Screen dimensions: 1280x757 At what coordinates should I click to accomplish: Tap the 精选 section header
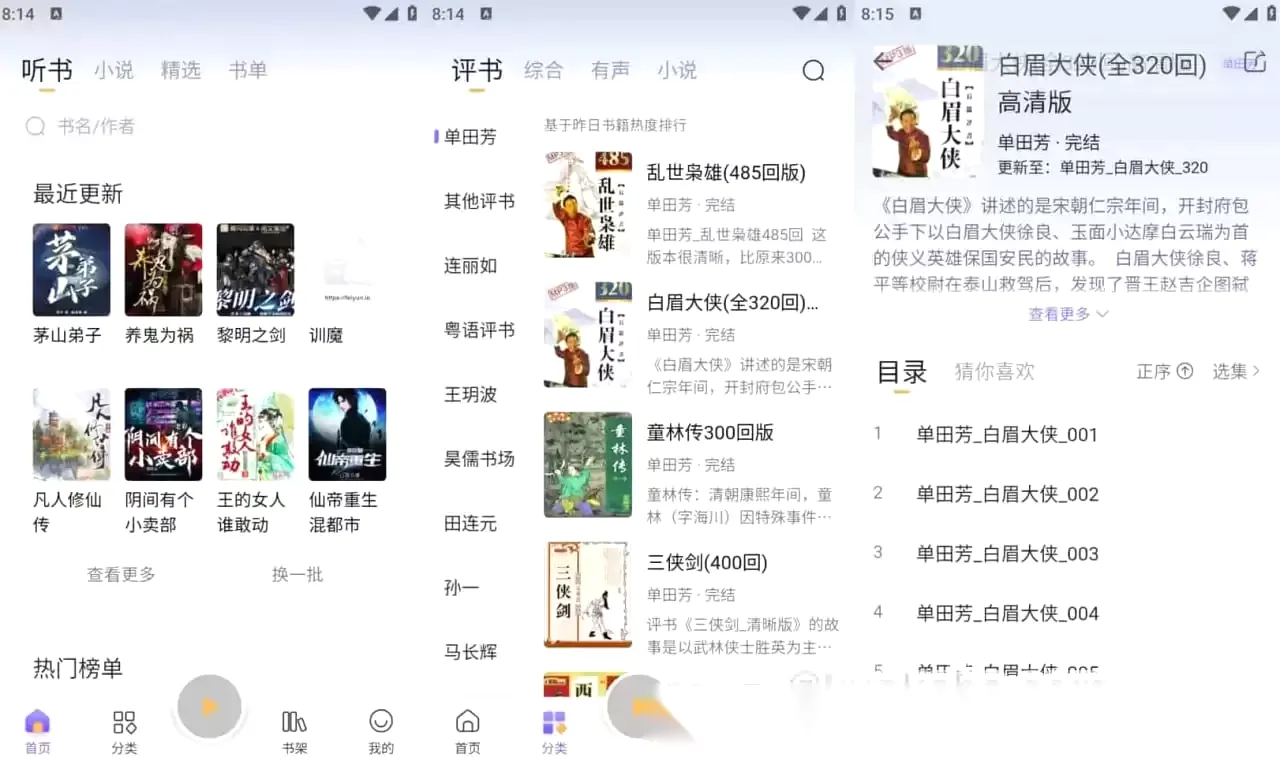(x=181, y=70)
